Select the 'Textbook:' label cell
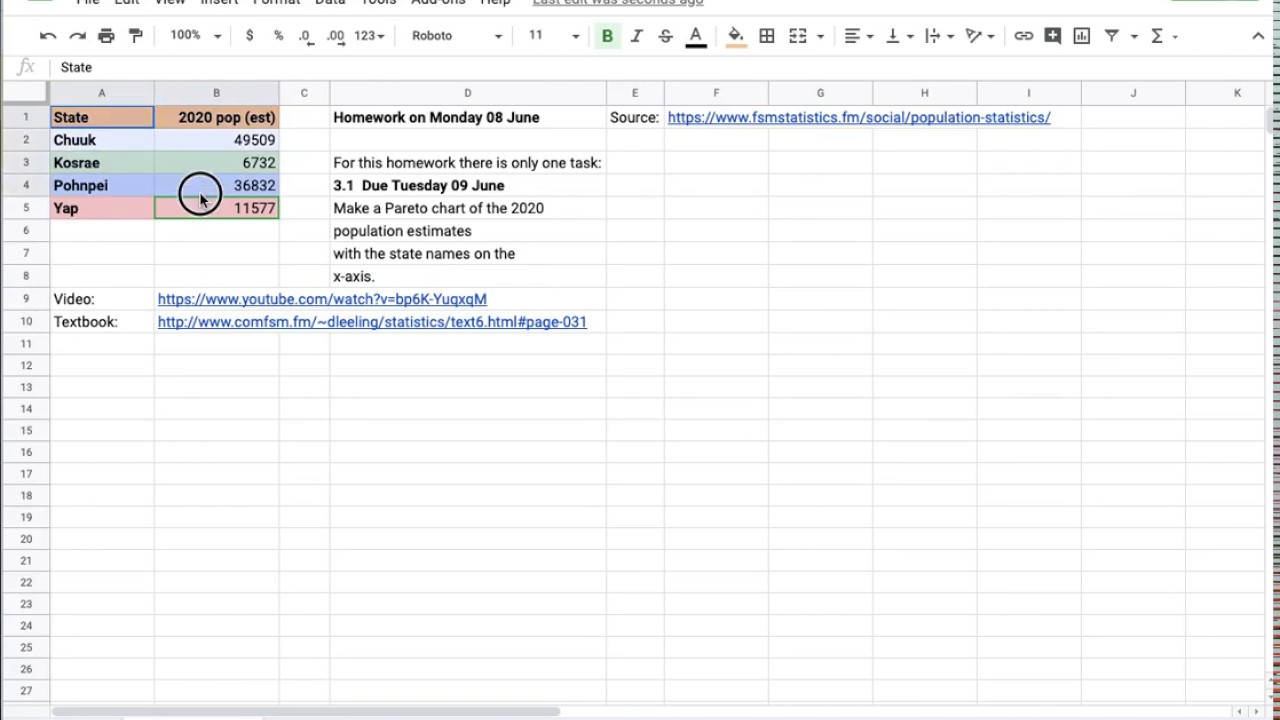The height and width of the screenshot is (720, 1280). (102, 322)
